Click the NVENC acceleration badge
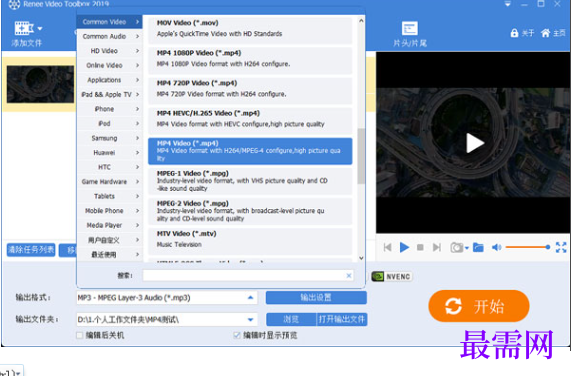This screenshot has width=572, height=376. (x=392, y=276)
